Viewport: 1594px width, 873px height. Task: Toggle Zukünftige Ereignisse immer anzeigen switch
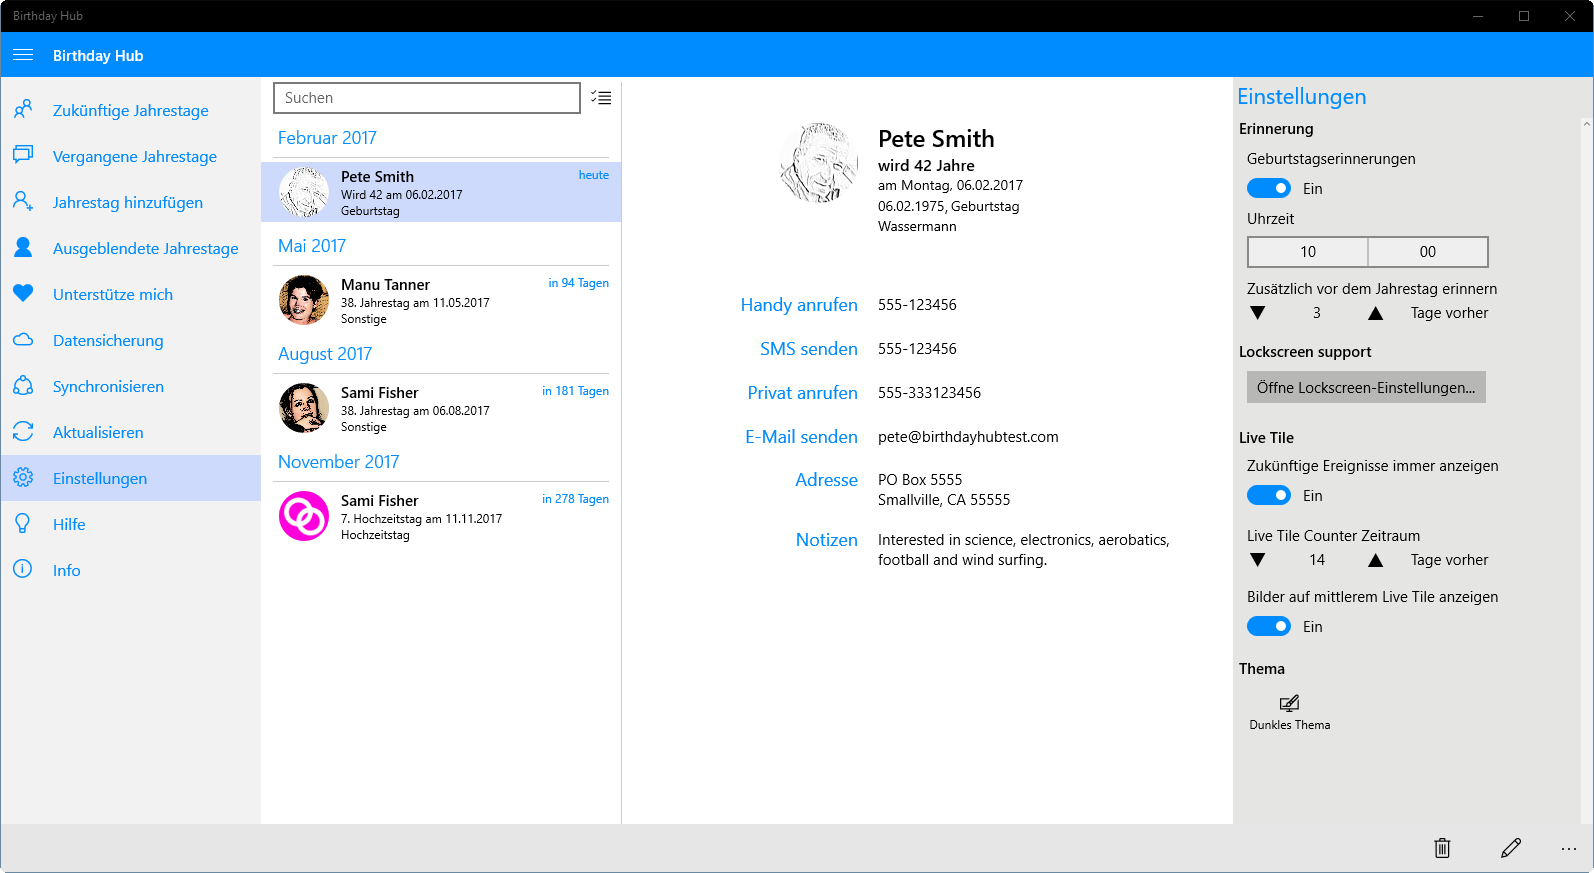pyautogui.click(x=1269, y=495)
